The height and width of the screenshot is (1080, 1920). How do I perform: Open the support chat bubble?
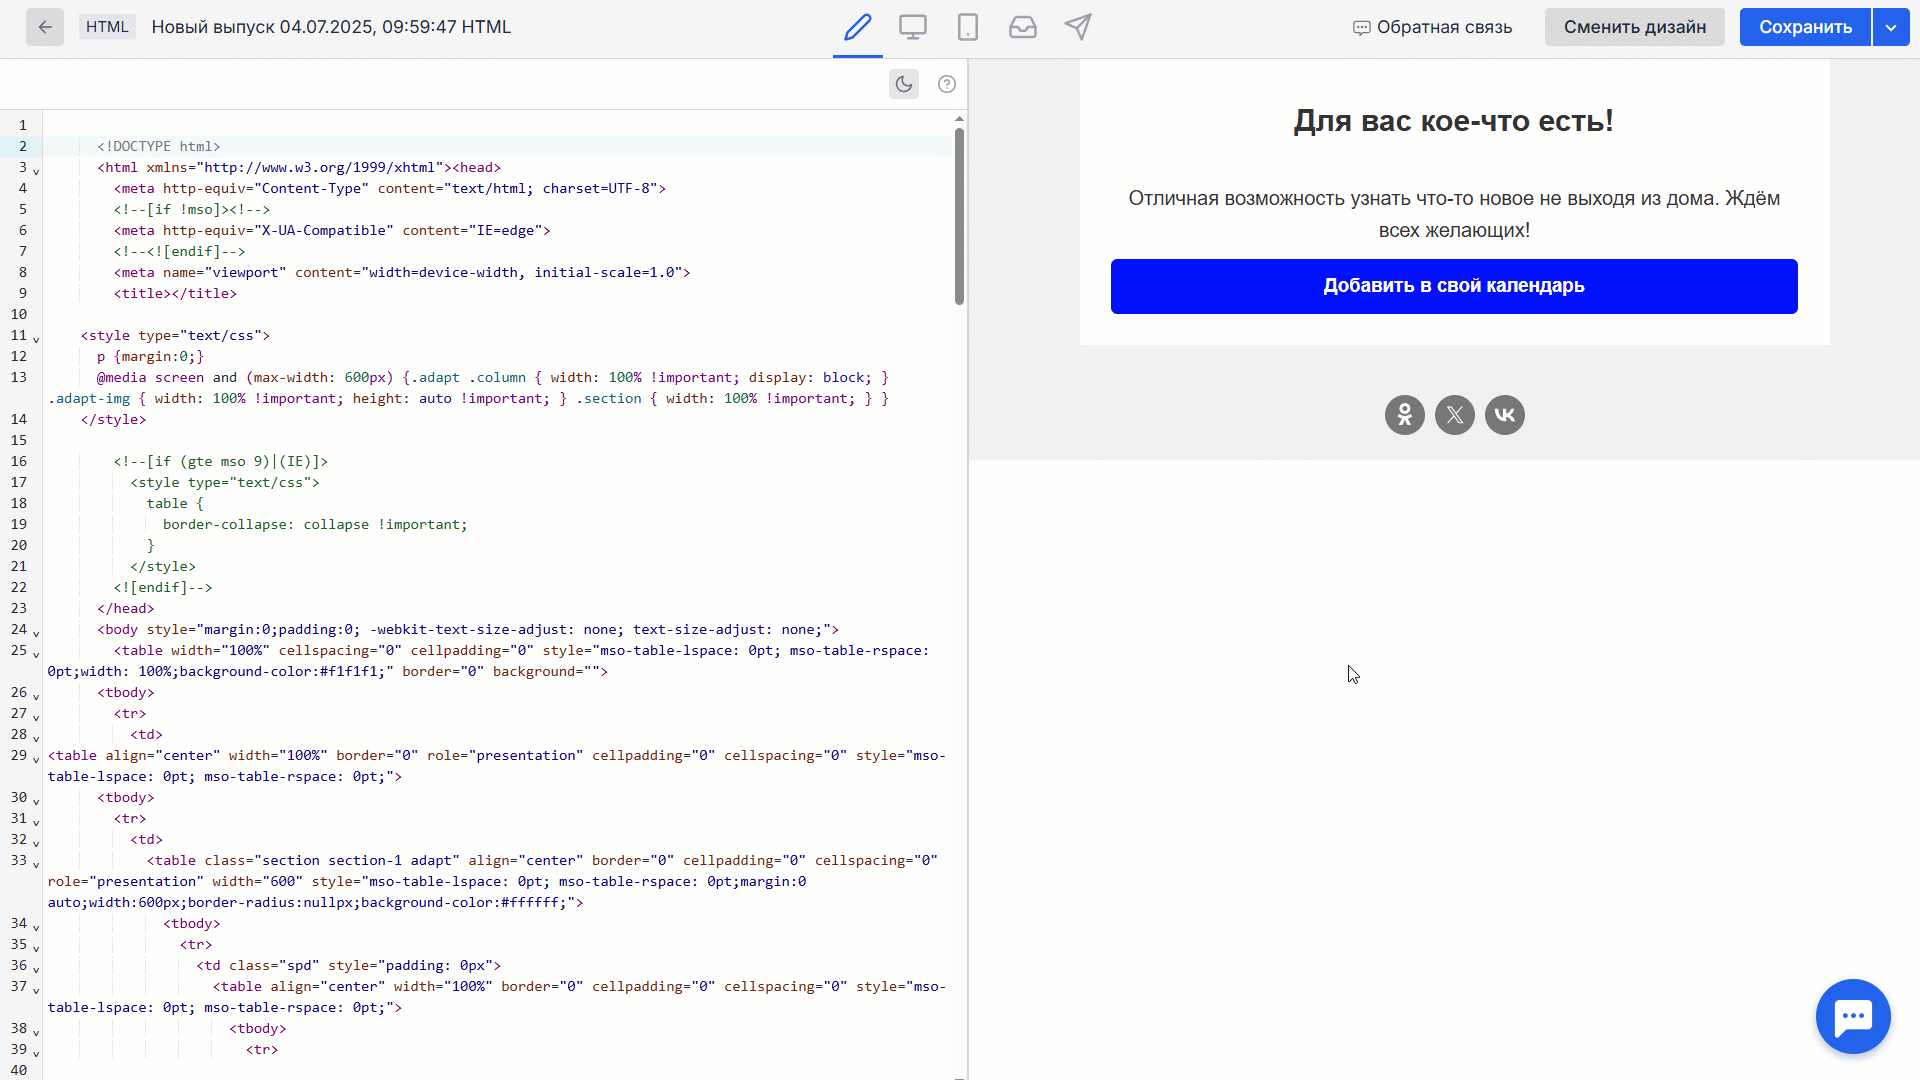tap(1853, 1016)
